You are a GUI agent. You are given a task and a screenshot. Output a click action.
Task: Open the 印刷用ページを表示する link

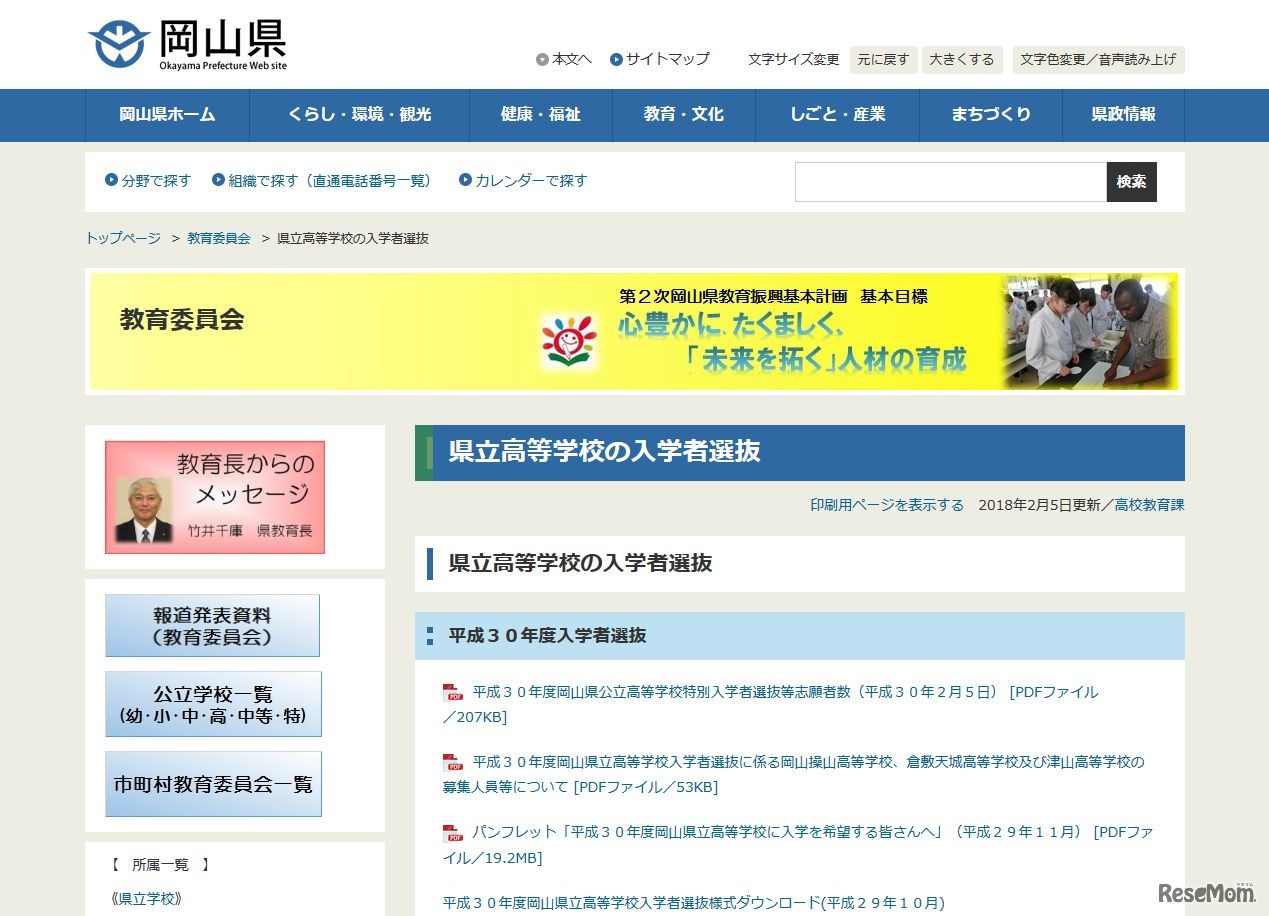886,506
